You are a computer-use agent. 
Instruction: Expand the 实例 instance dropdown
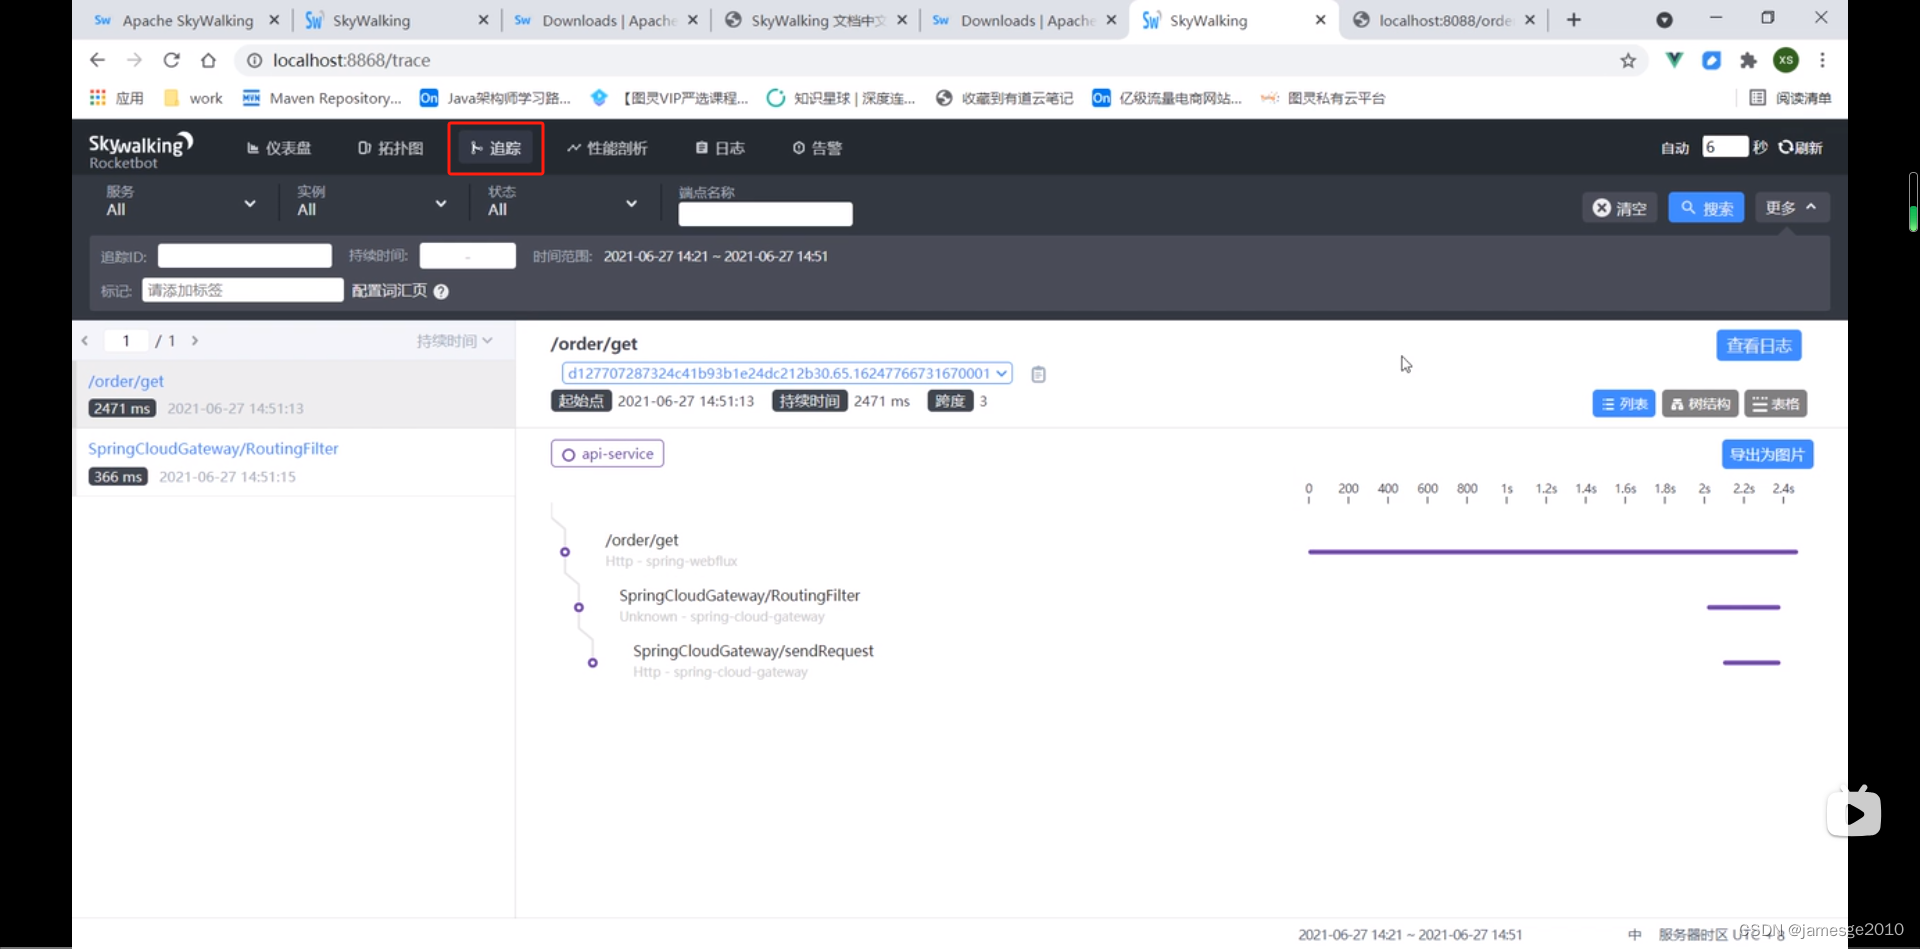(x=372, y=202)
